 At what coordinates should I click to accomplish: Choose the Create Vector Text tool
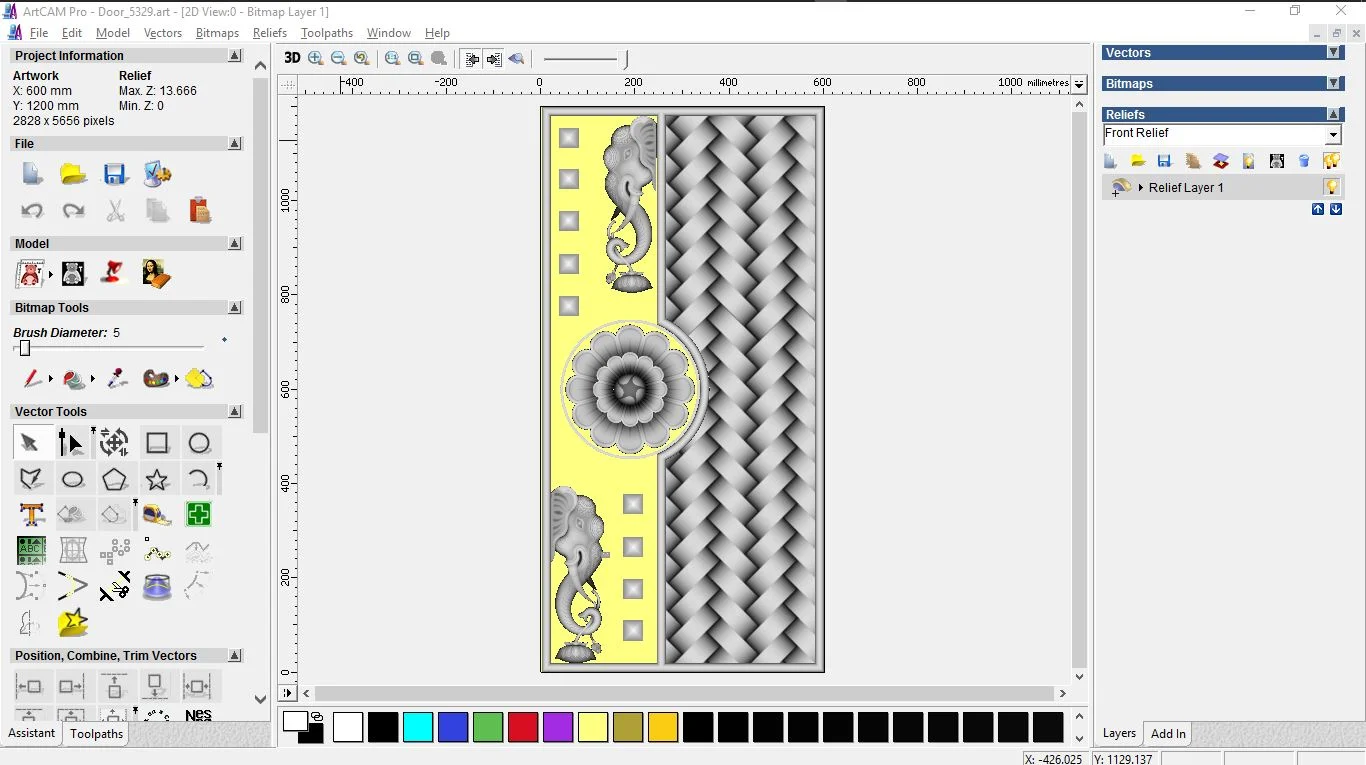[32, 514]
